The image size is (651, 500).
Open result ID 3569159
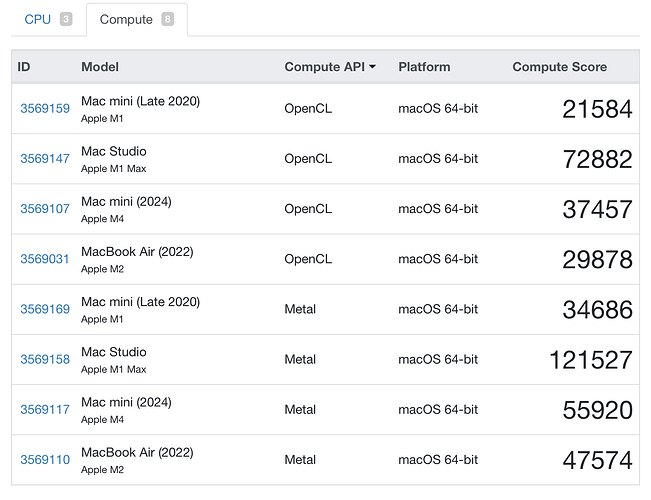click(45, 108)
